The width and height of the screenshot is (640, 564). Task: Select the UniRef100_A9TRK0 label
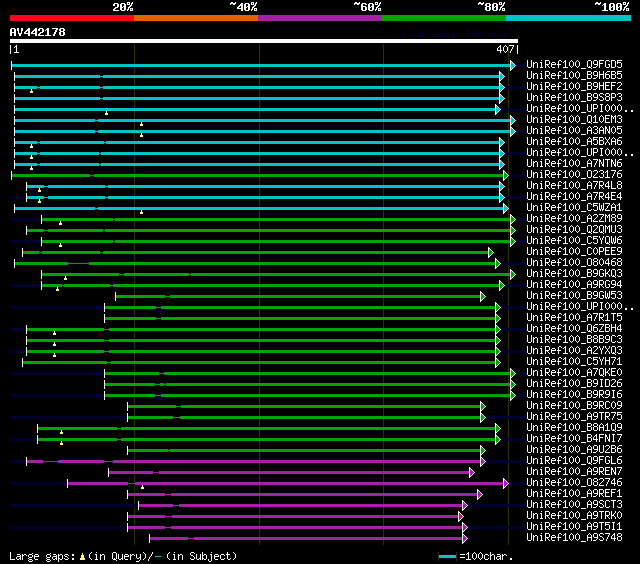[574, 516]
